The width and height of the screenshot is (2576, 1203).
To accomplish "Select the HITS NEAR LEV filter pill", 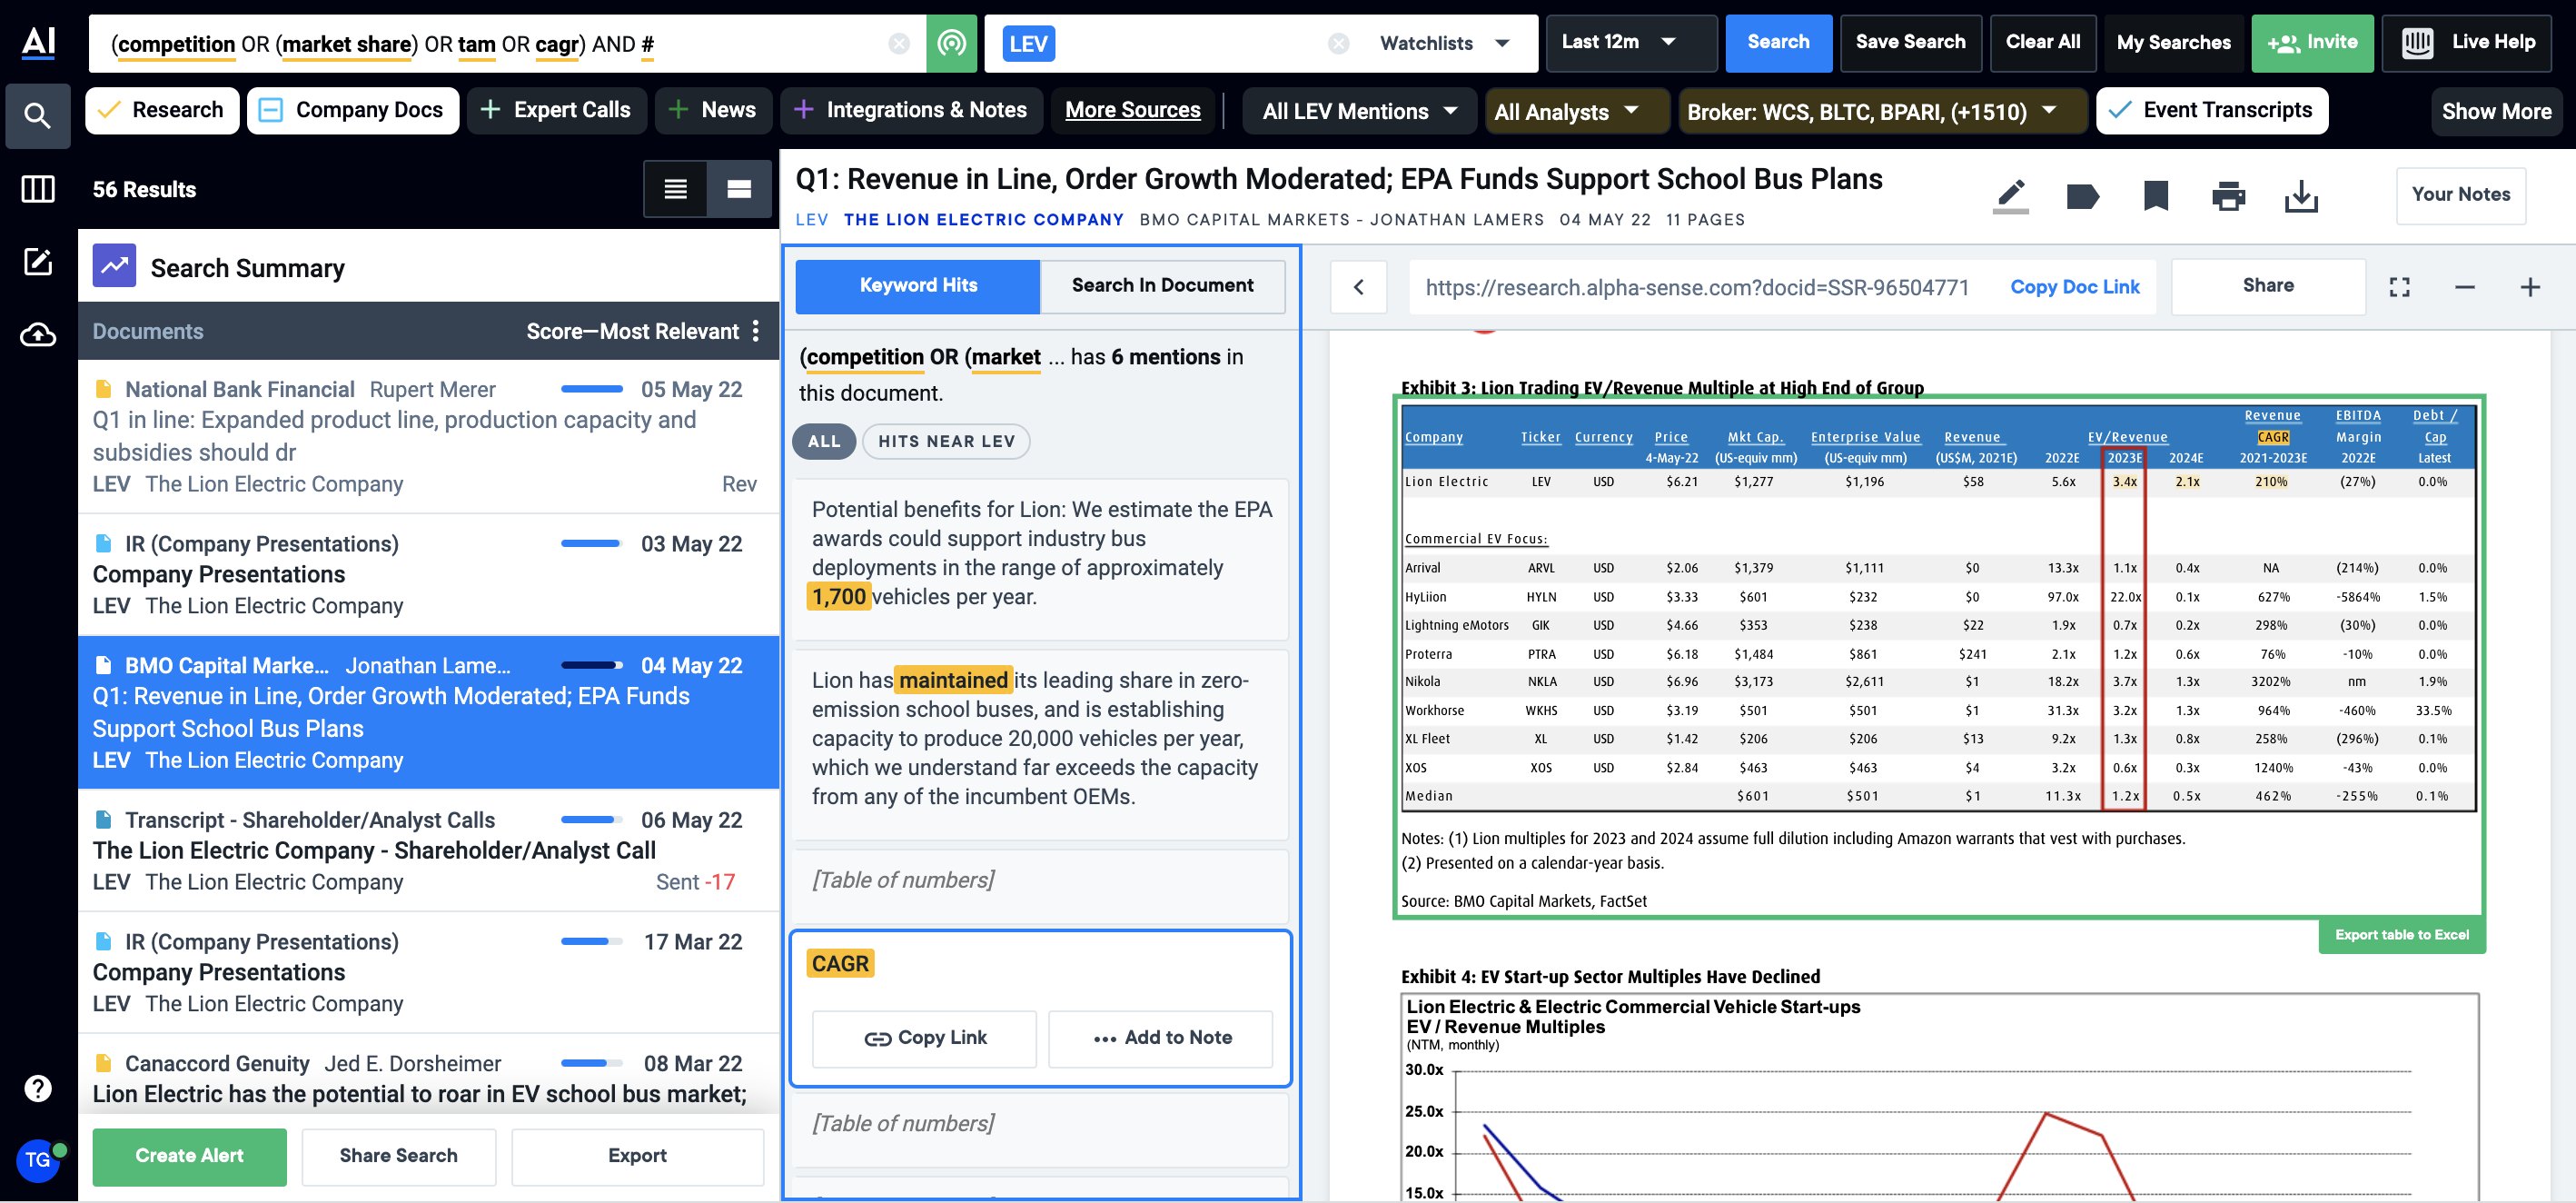I will coord(946,441).
